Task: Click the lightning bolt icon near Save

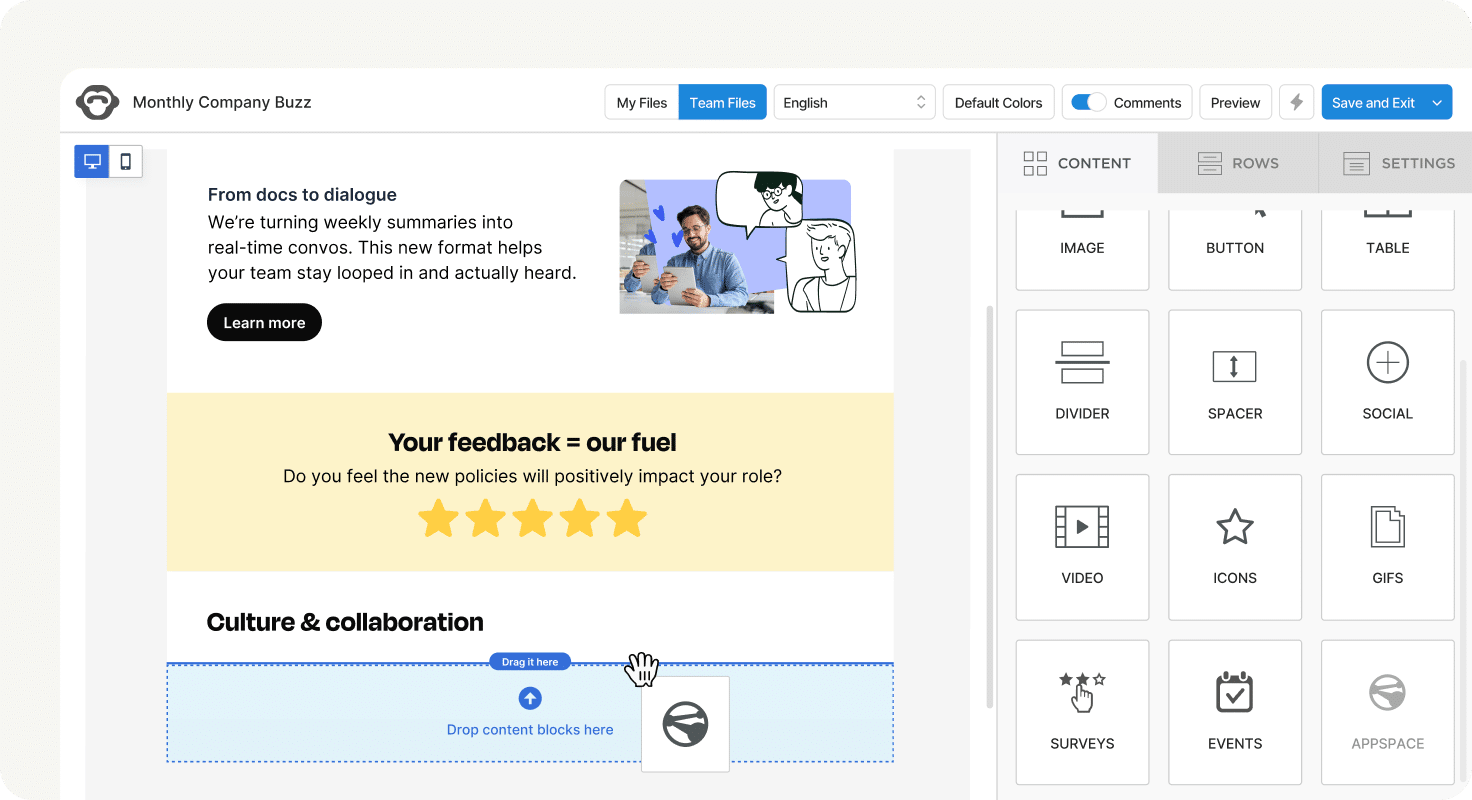Action: coord(1296,102)
